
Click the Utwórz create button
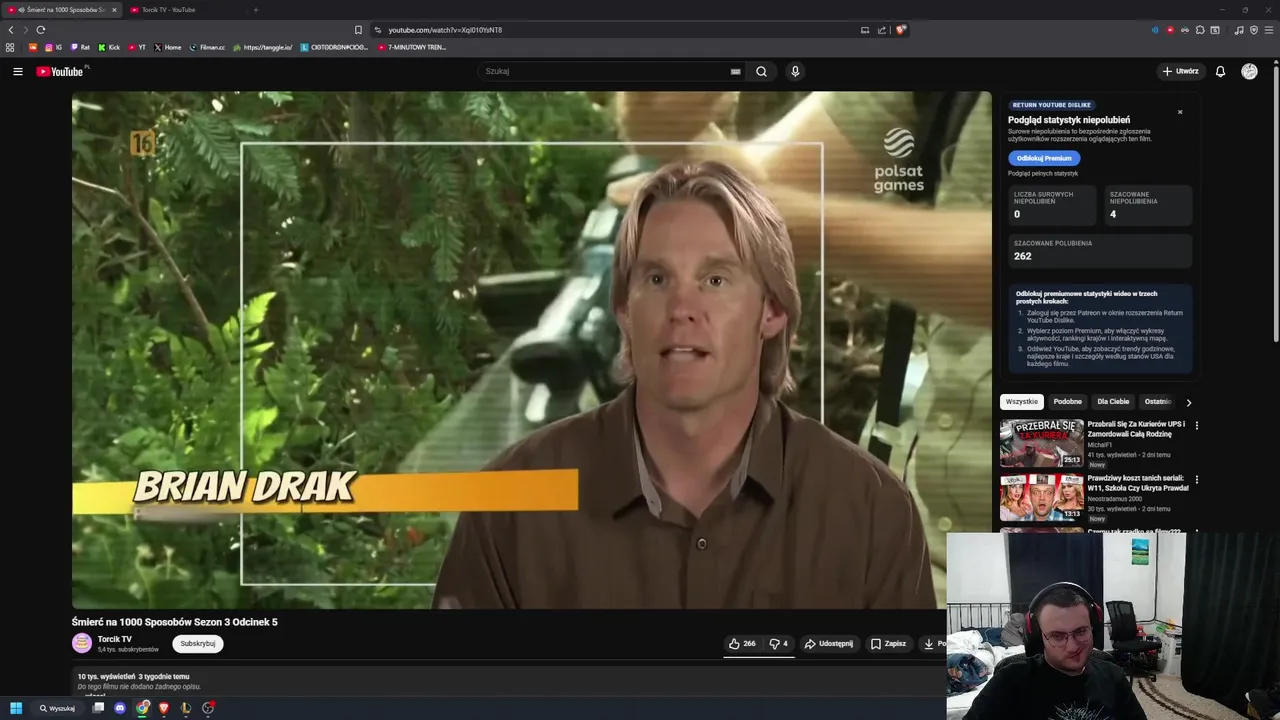(x=1180, y=71)
